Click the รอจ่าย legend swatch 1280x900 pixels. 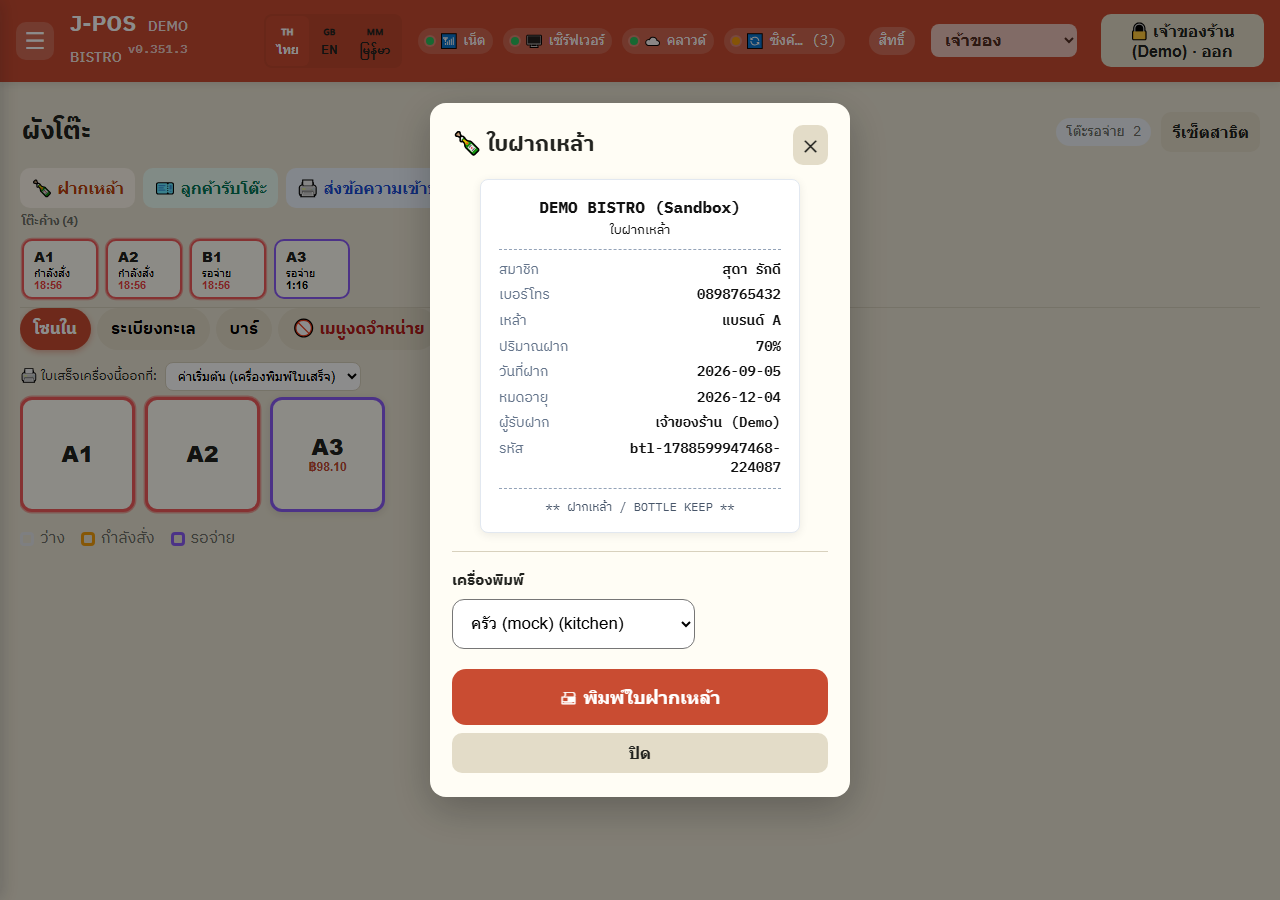pos(178,539)
